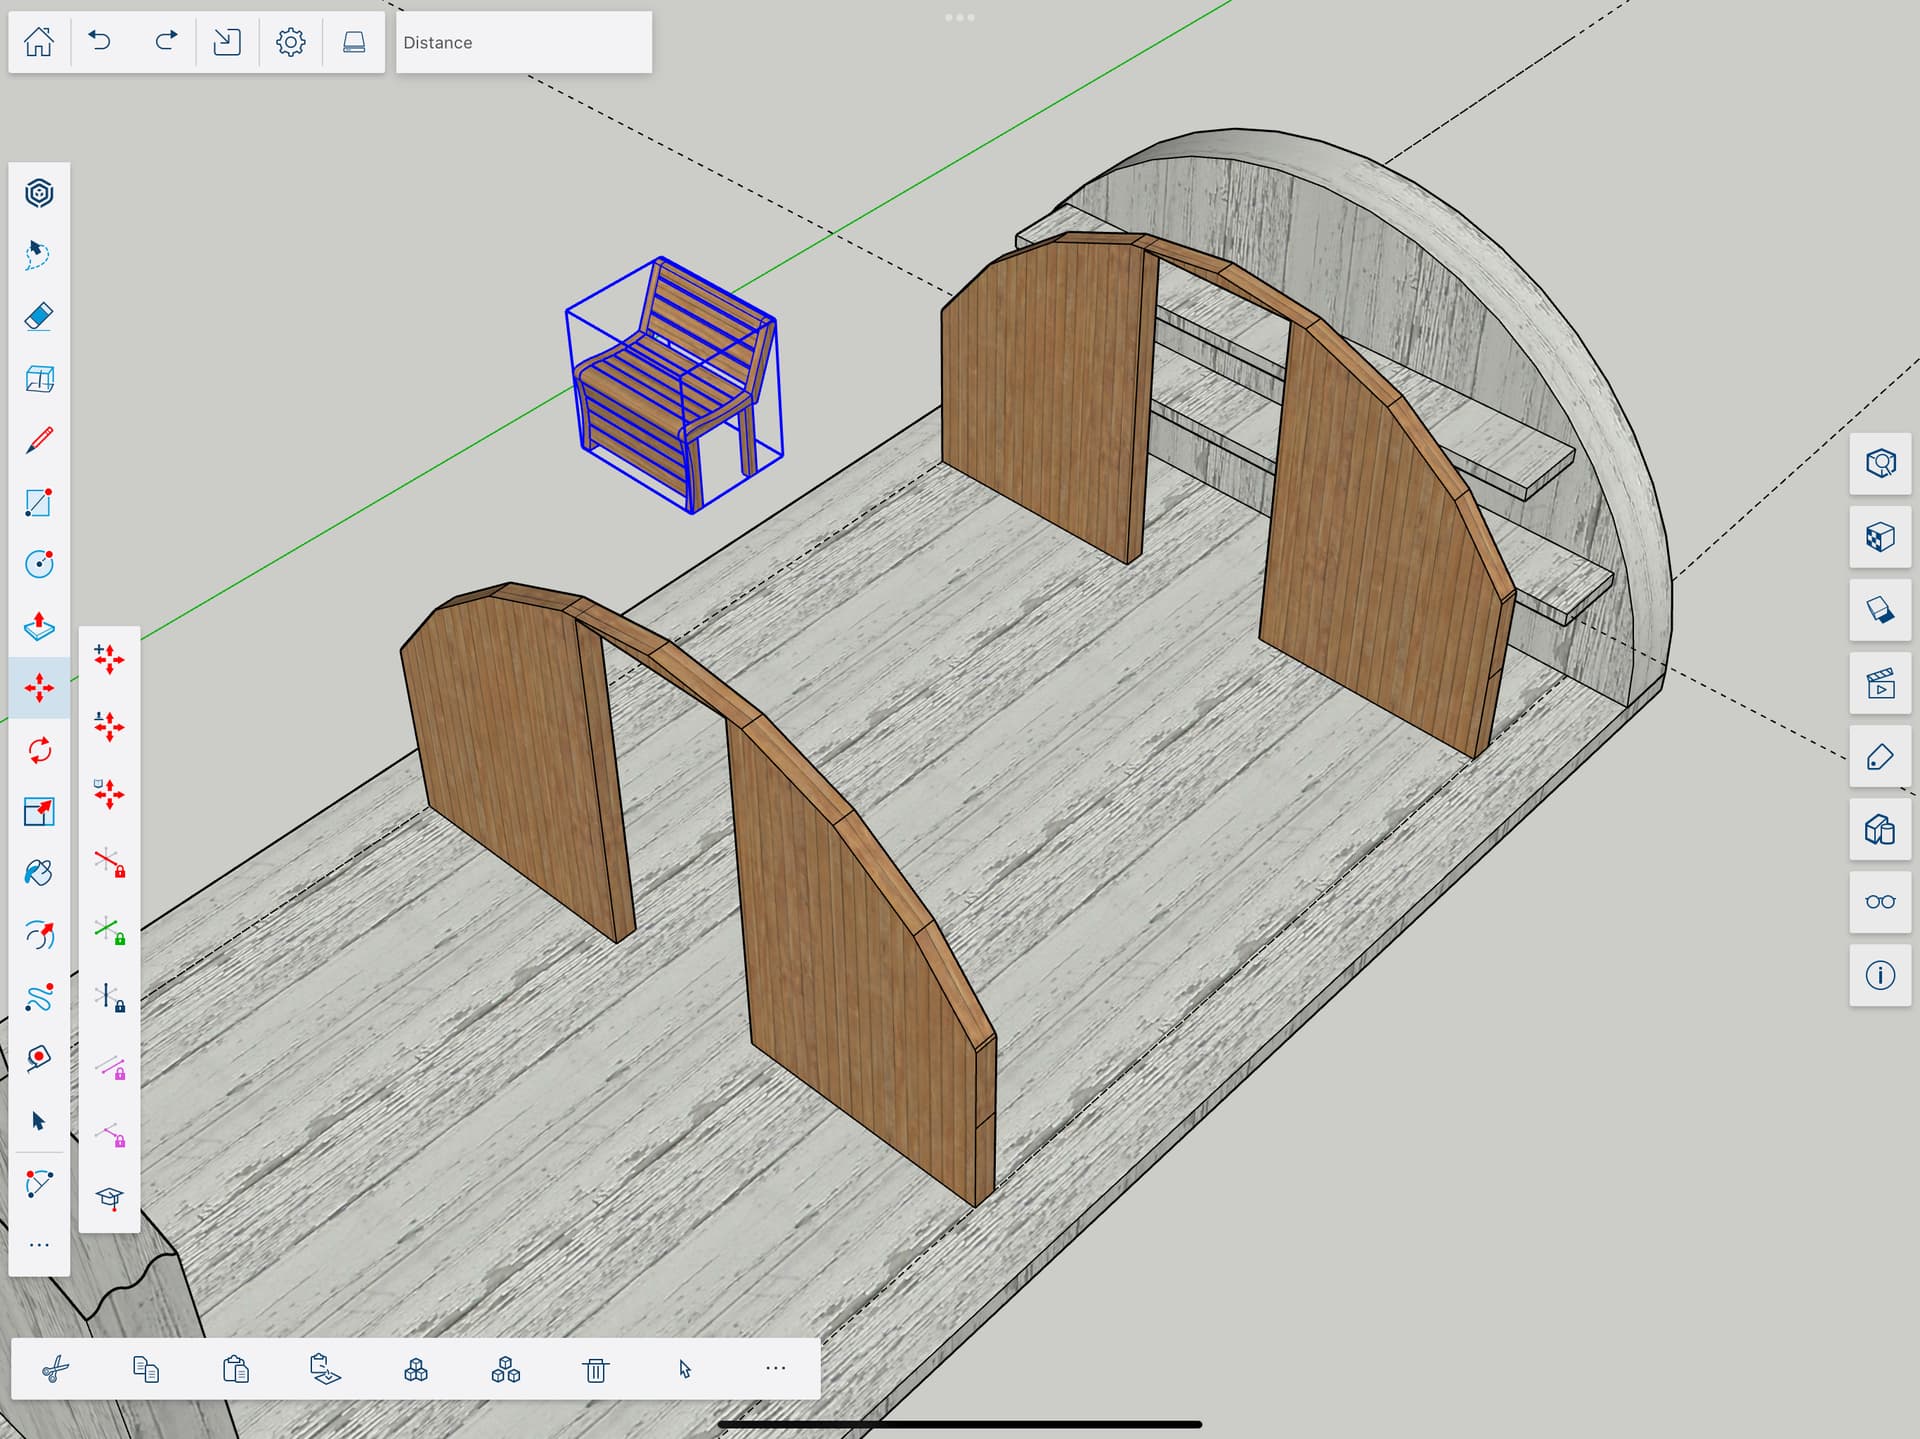Image resolution: width=1920 pixels, height=1439 pixels.
Task: Toggle blue axis lock constraint
Action: pos(109,997)
